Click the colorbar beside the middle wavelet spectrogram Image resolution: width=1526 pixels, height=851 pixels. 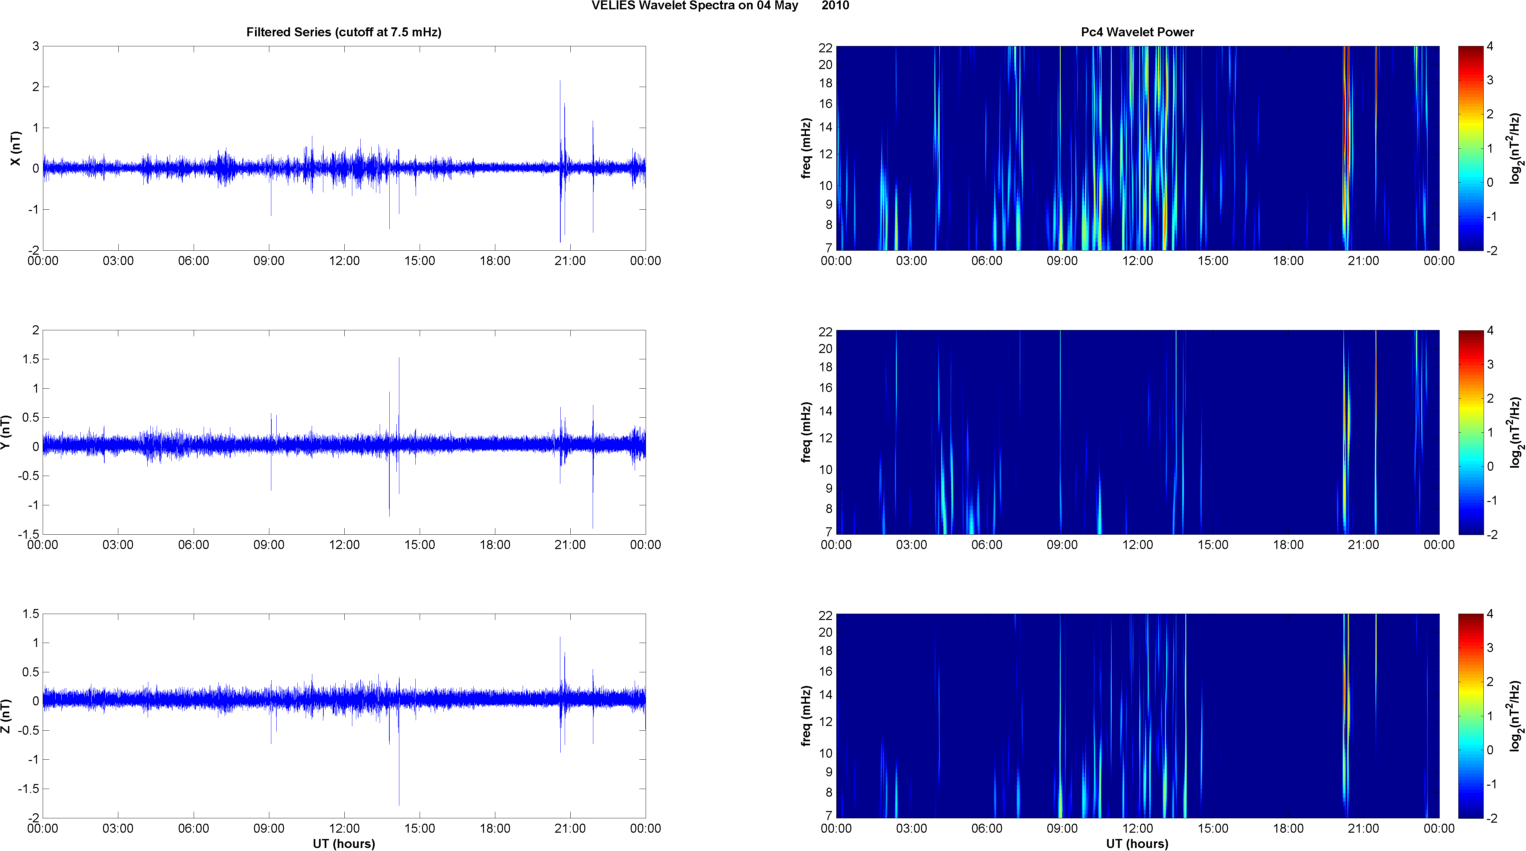click(x=1470, y=432)
